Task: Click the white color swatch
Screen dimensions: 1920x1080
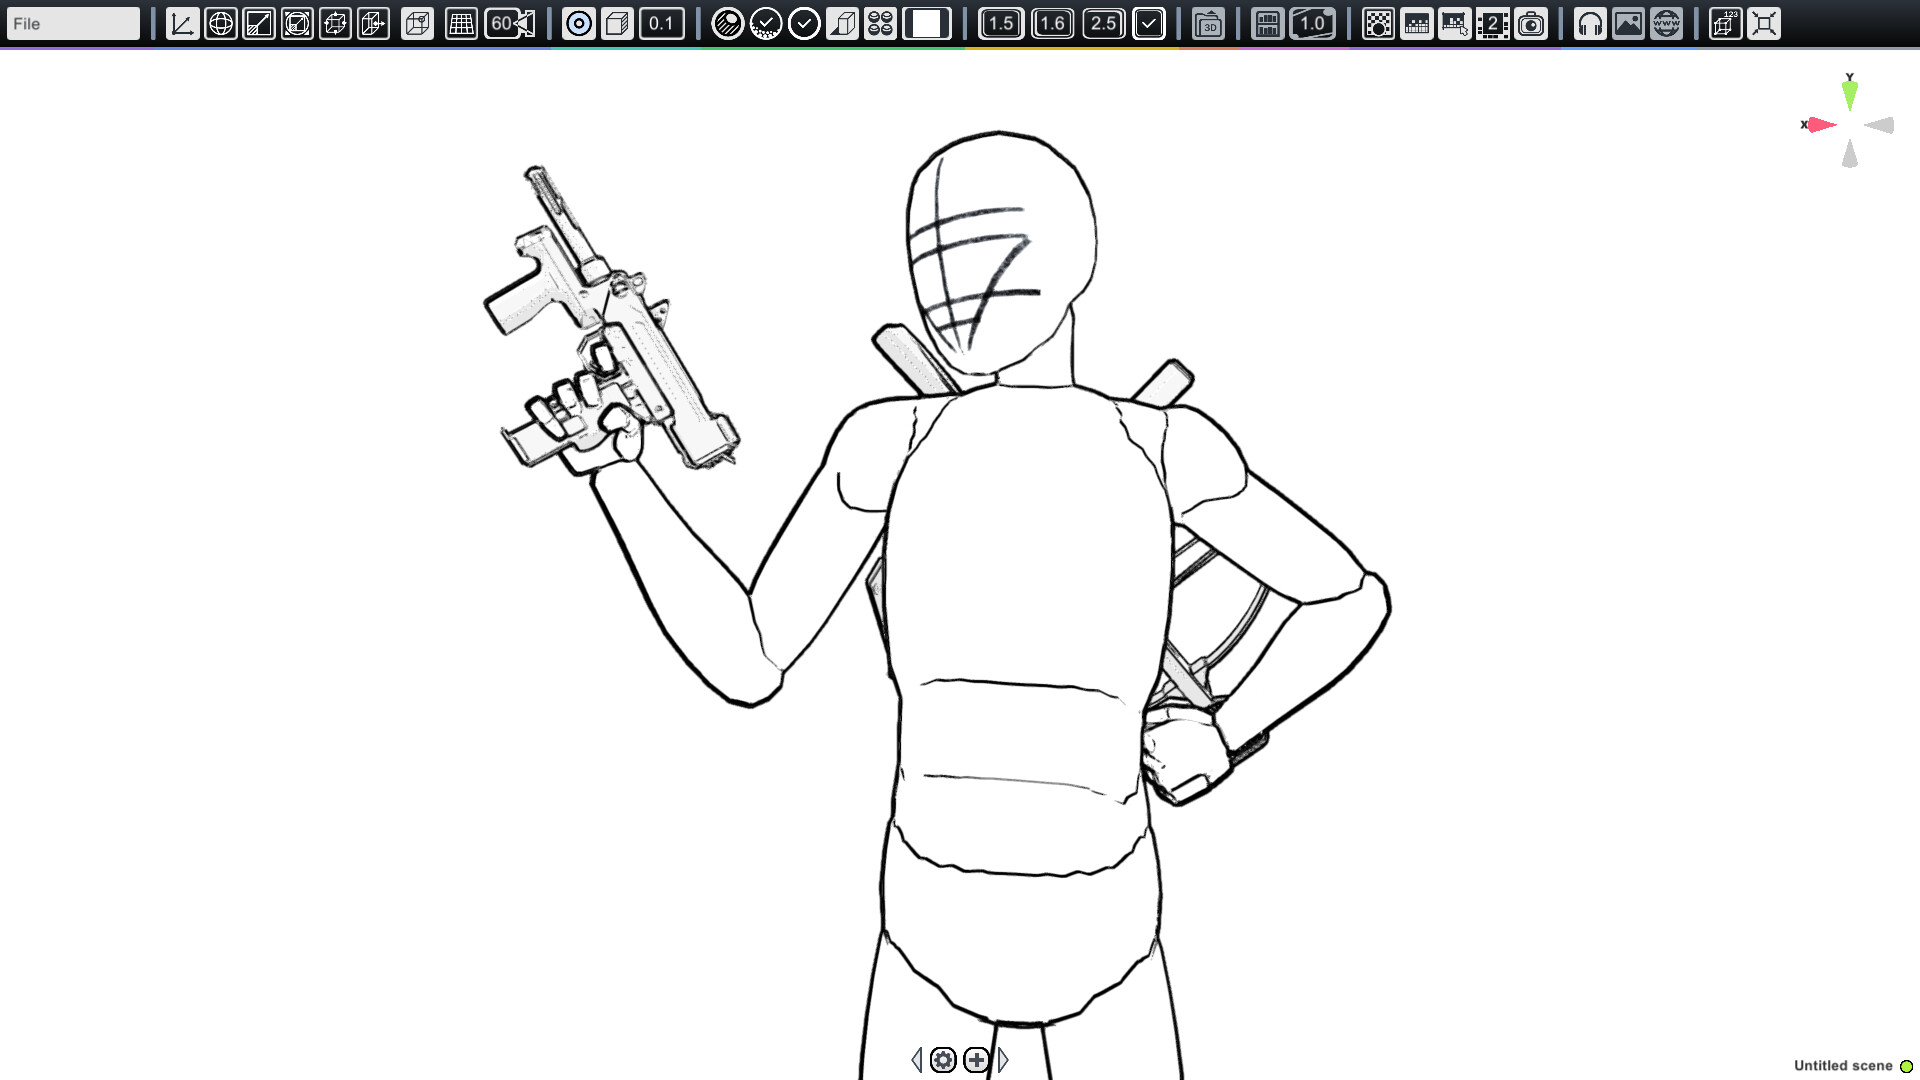Action: [927, 23]
